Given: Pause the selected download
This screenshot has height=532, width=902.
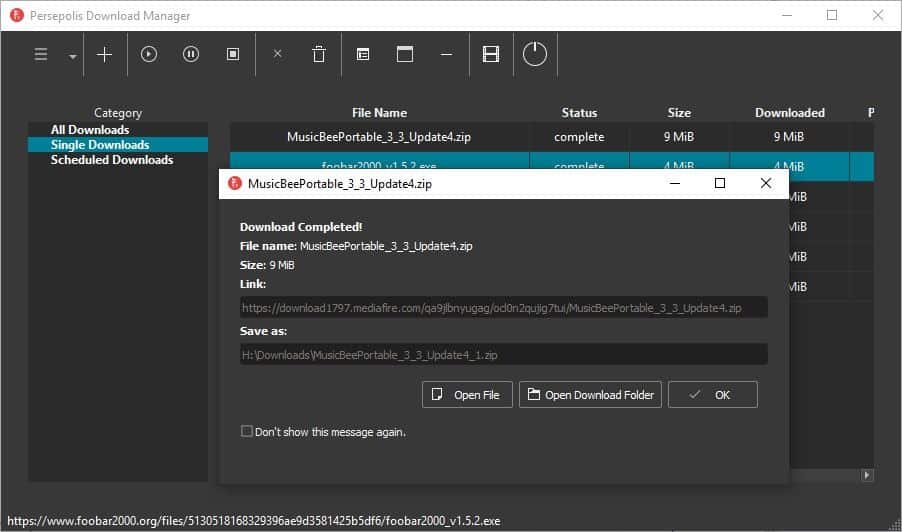Looking at the screenshot, I should click(x=191, y=55).
